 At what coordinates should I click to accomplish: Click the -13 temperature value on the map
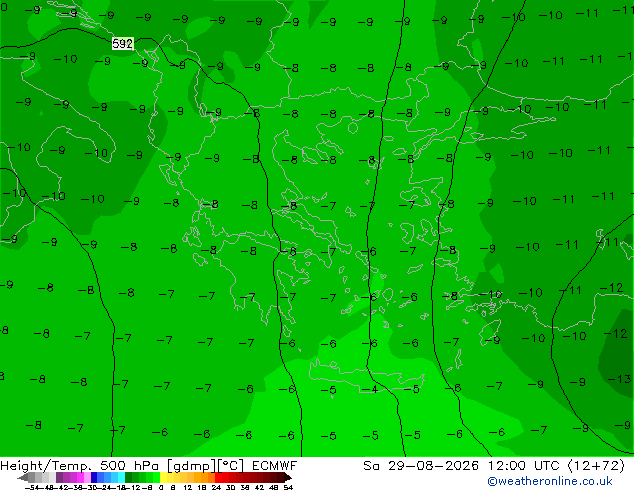(x=619, y=379)
